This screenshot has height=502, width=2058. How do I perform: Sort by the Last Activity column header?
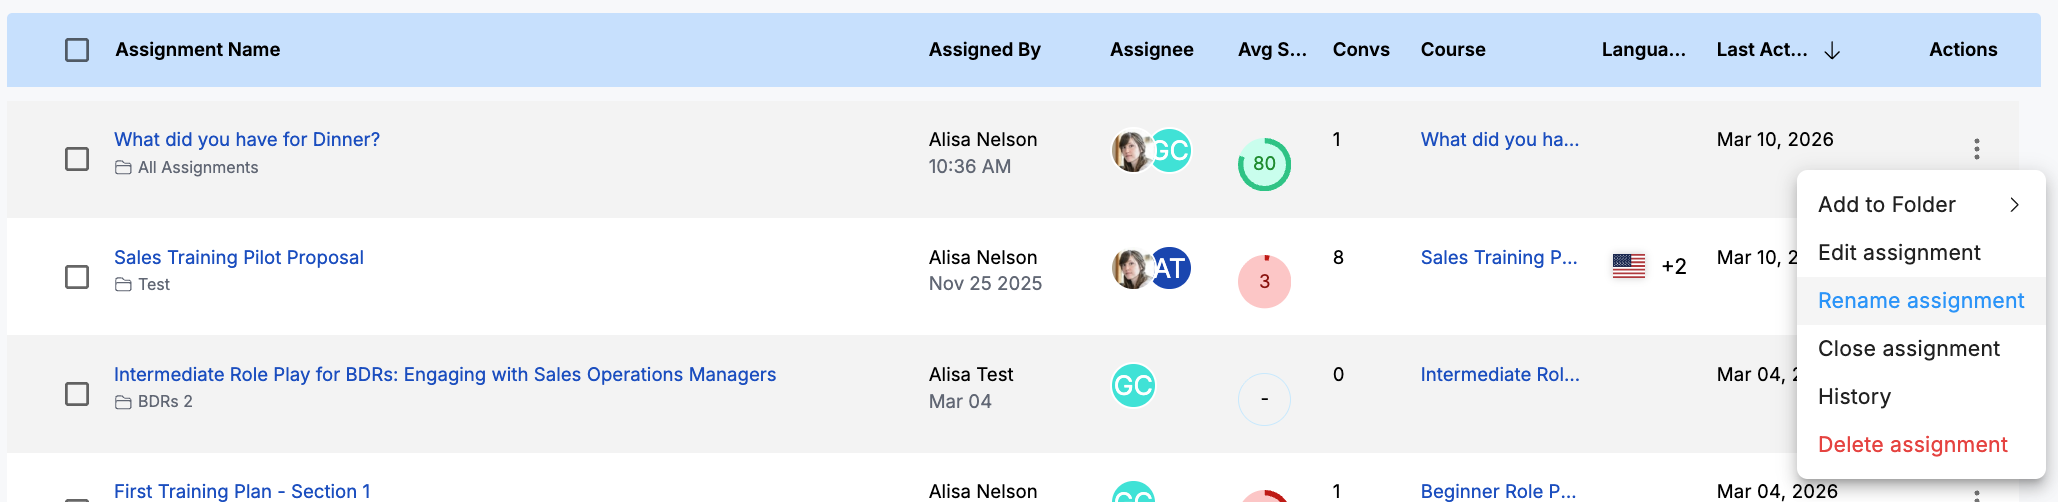pos(1761,50)
